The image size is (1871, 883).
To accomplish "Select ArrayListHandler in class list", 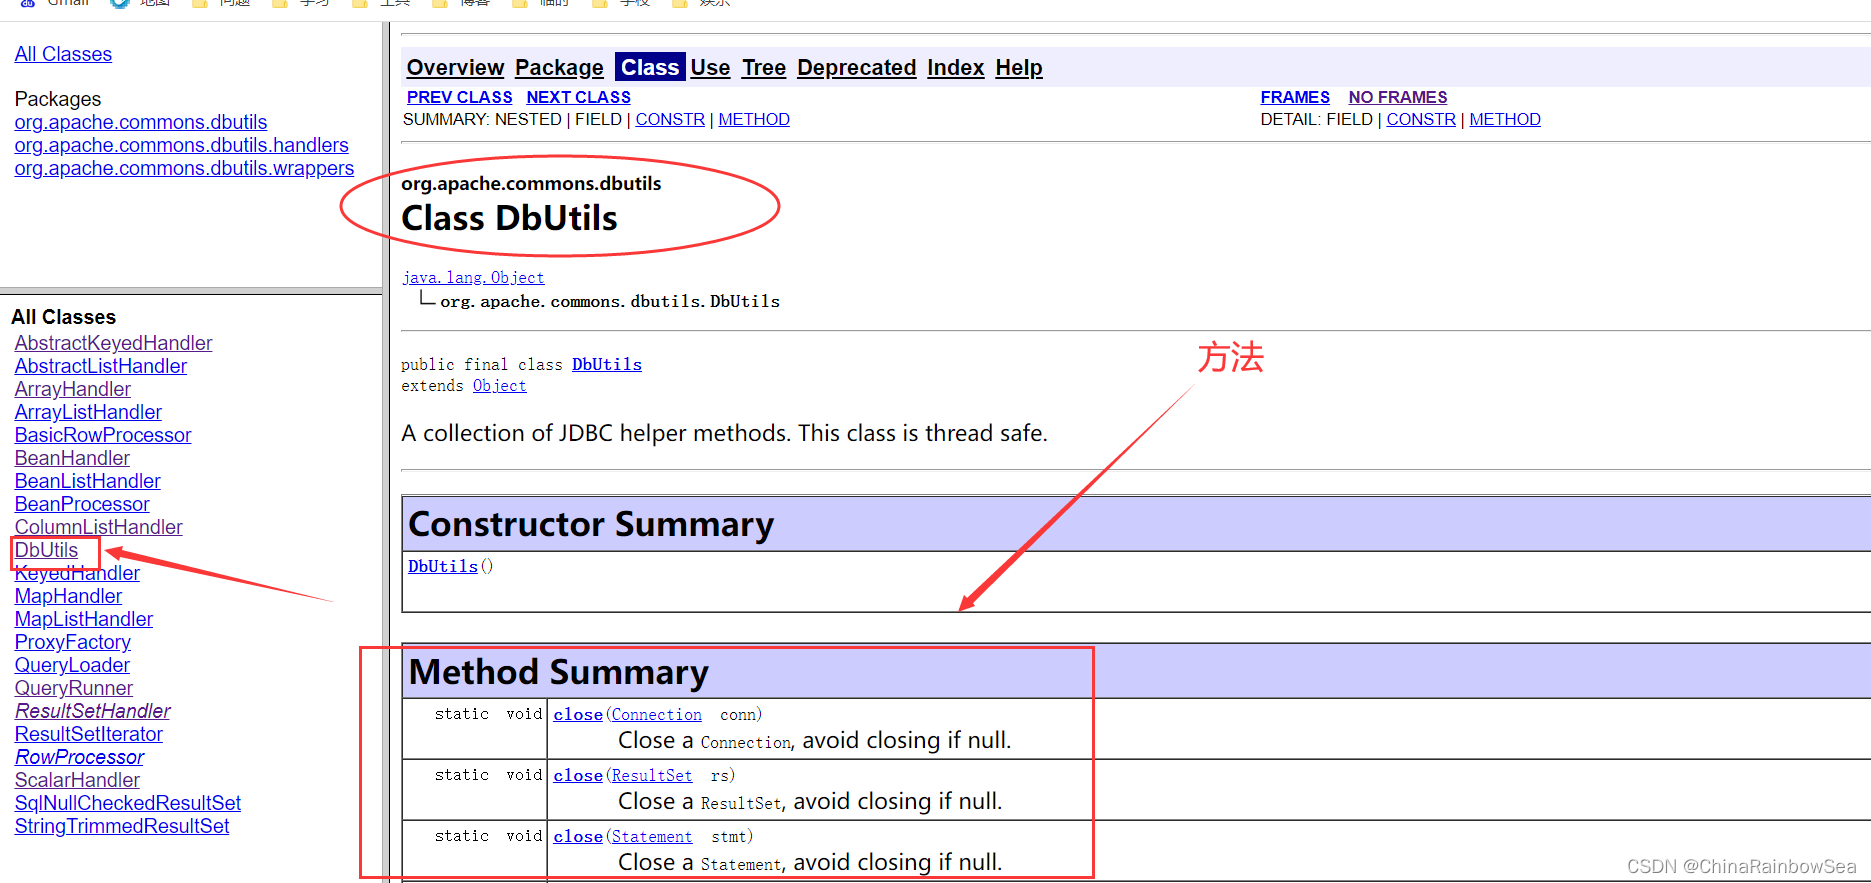I will (x=88, y=412).
